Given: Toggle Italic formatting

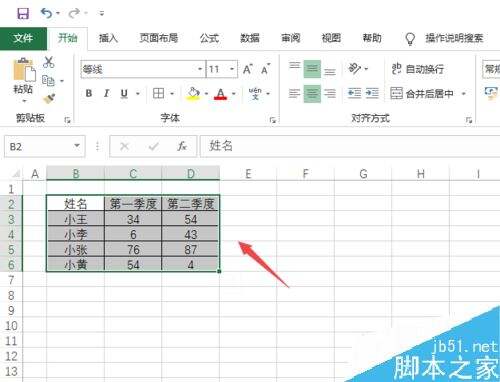Looking at the screenshot, I should [x=106, y=93].
